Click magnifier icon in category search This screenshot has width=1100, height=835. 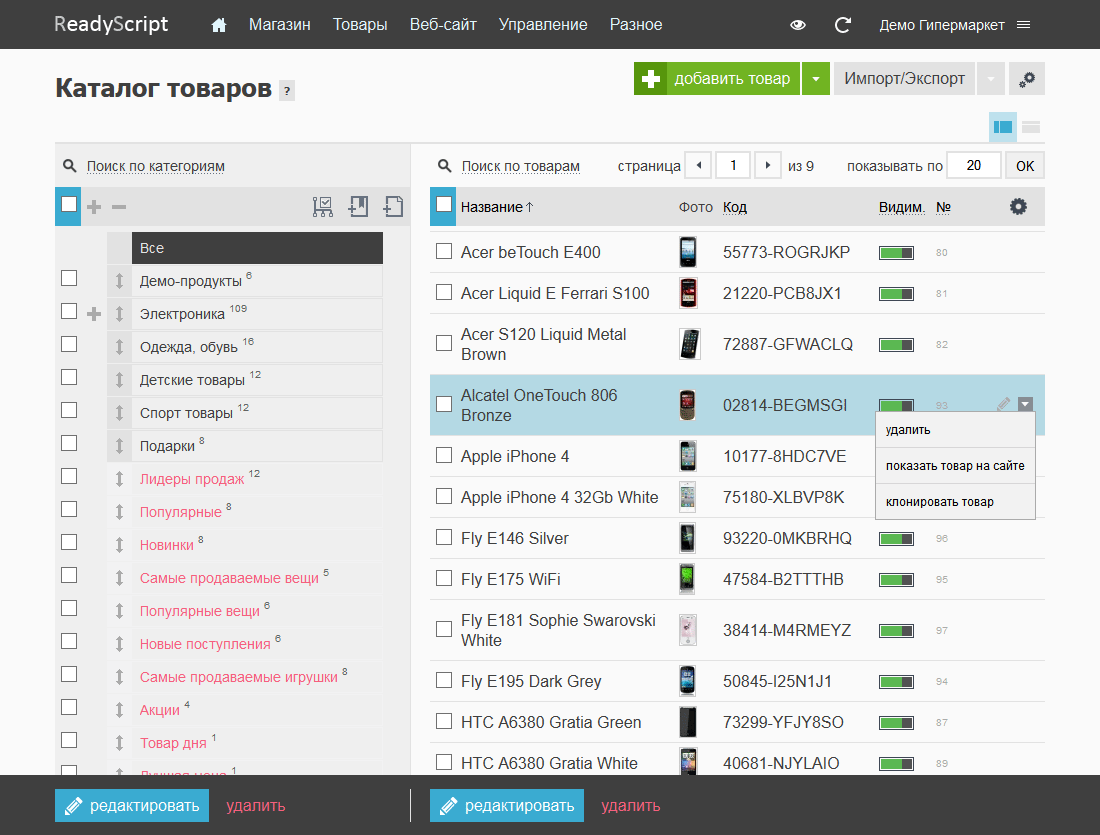(69, 166)
